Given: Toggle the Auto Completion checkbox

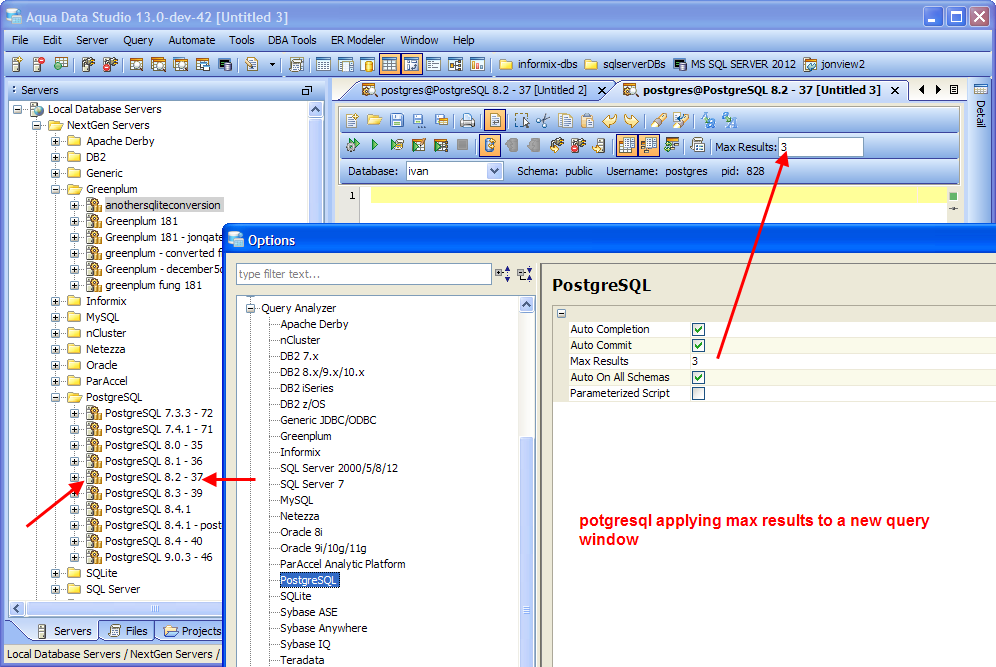Looking at the screenshot, I should coord(698,329).
